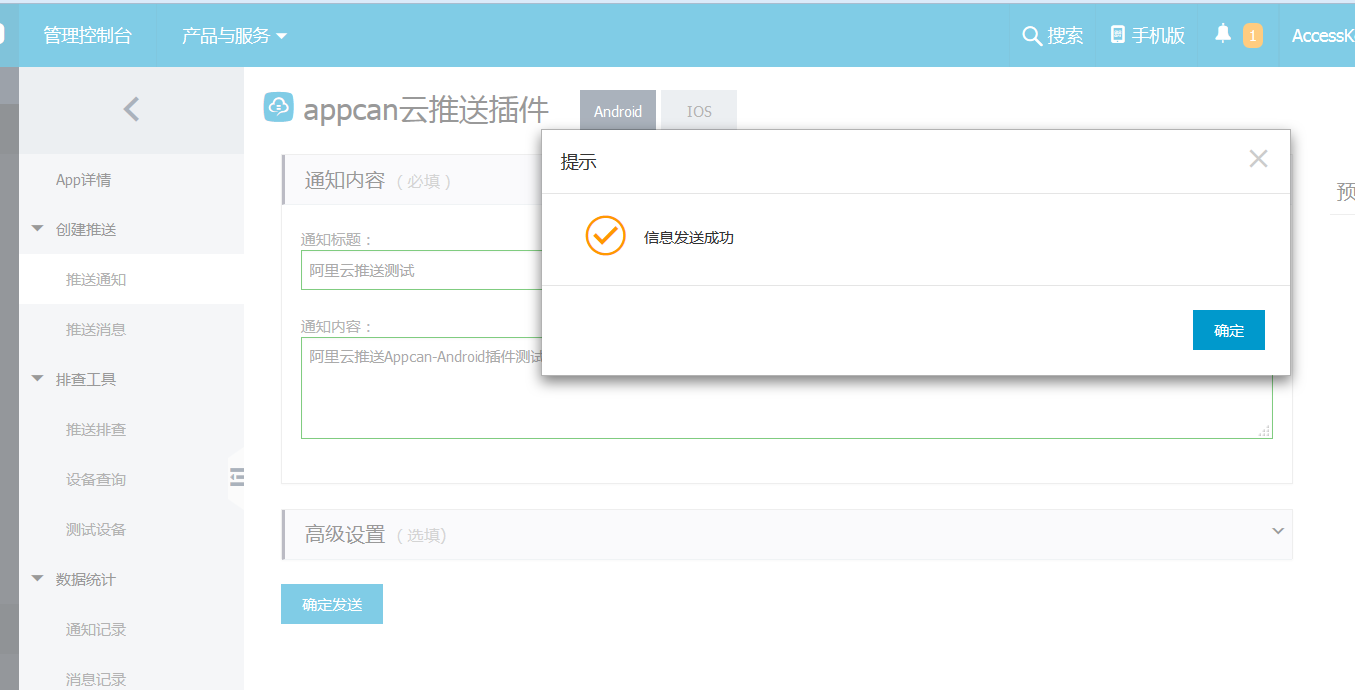This screenshot has width=1355, height=690.
Task: Click the 确定发送 button
Action: [332, 604]
